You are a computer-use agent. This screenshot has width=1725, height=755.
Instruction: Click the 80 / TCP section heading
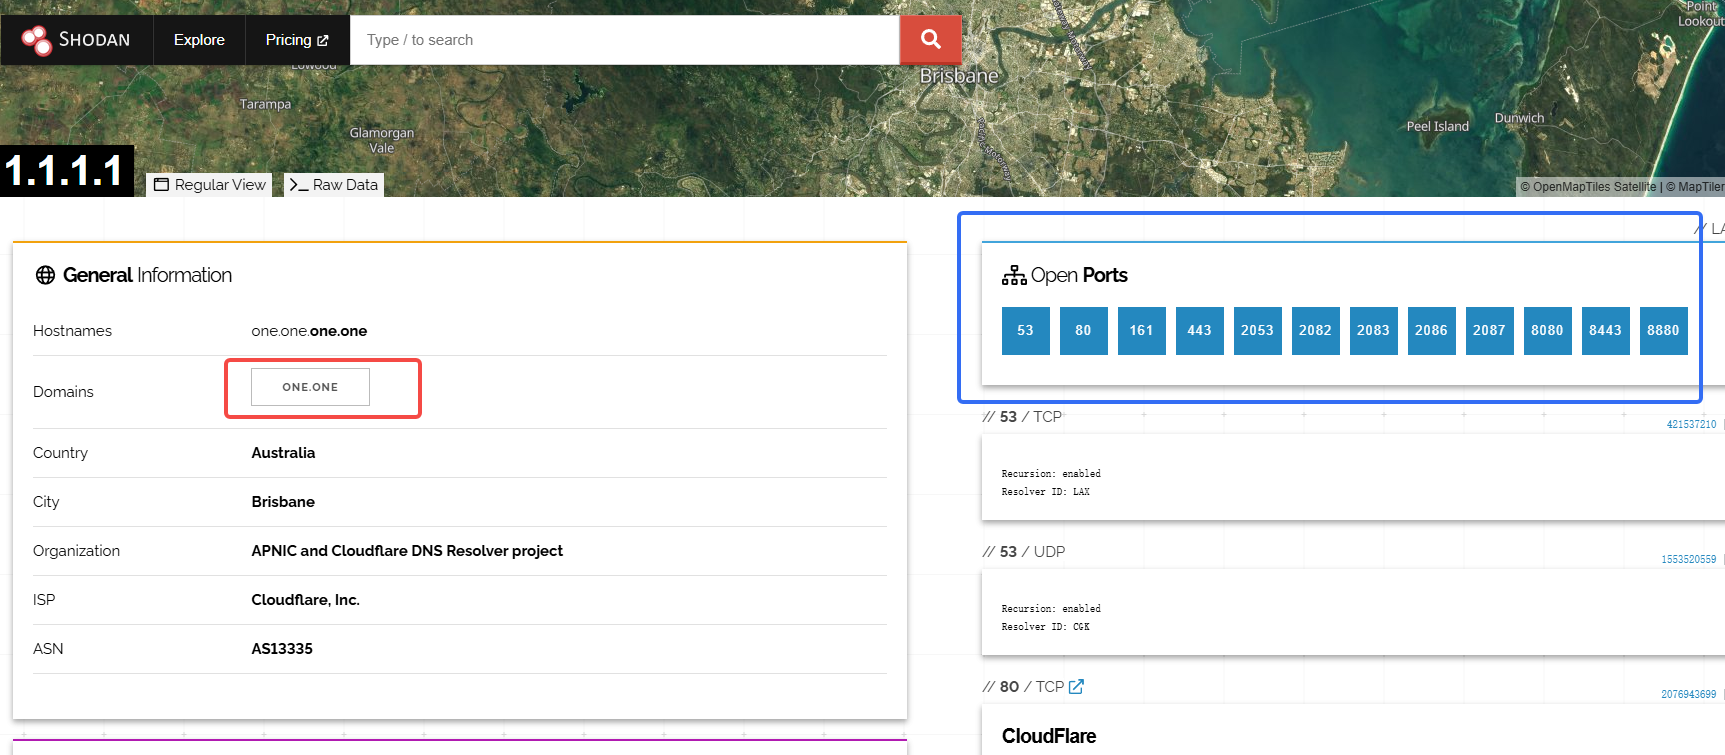tap(1023, 687)
